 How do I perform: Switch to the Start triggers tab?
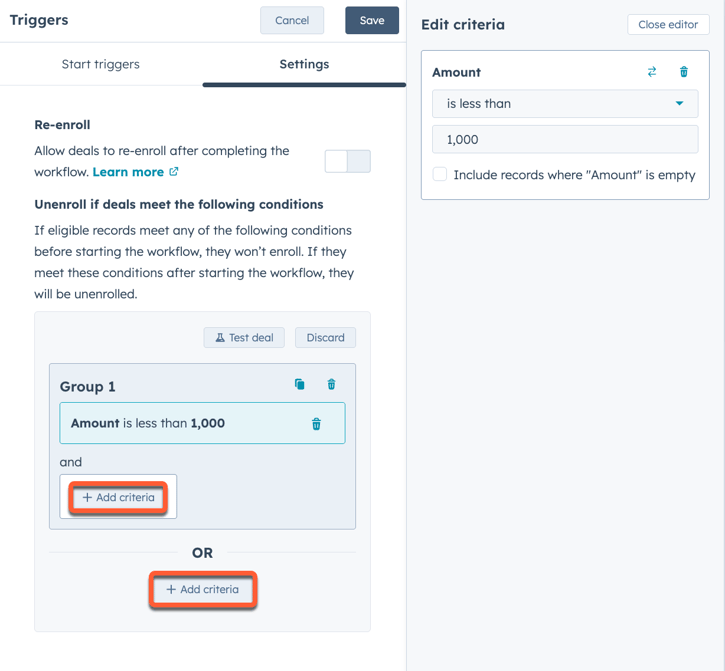(x=101, y=64)
